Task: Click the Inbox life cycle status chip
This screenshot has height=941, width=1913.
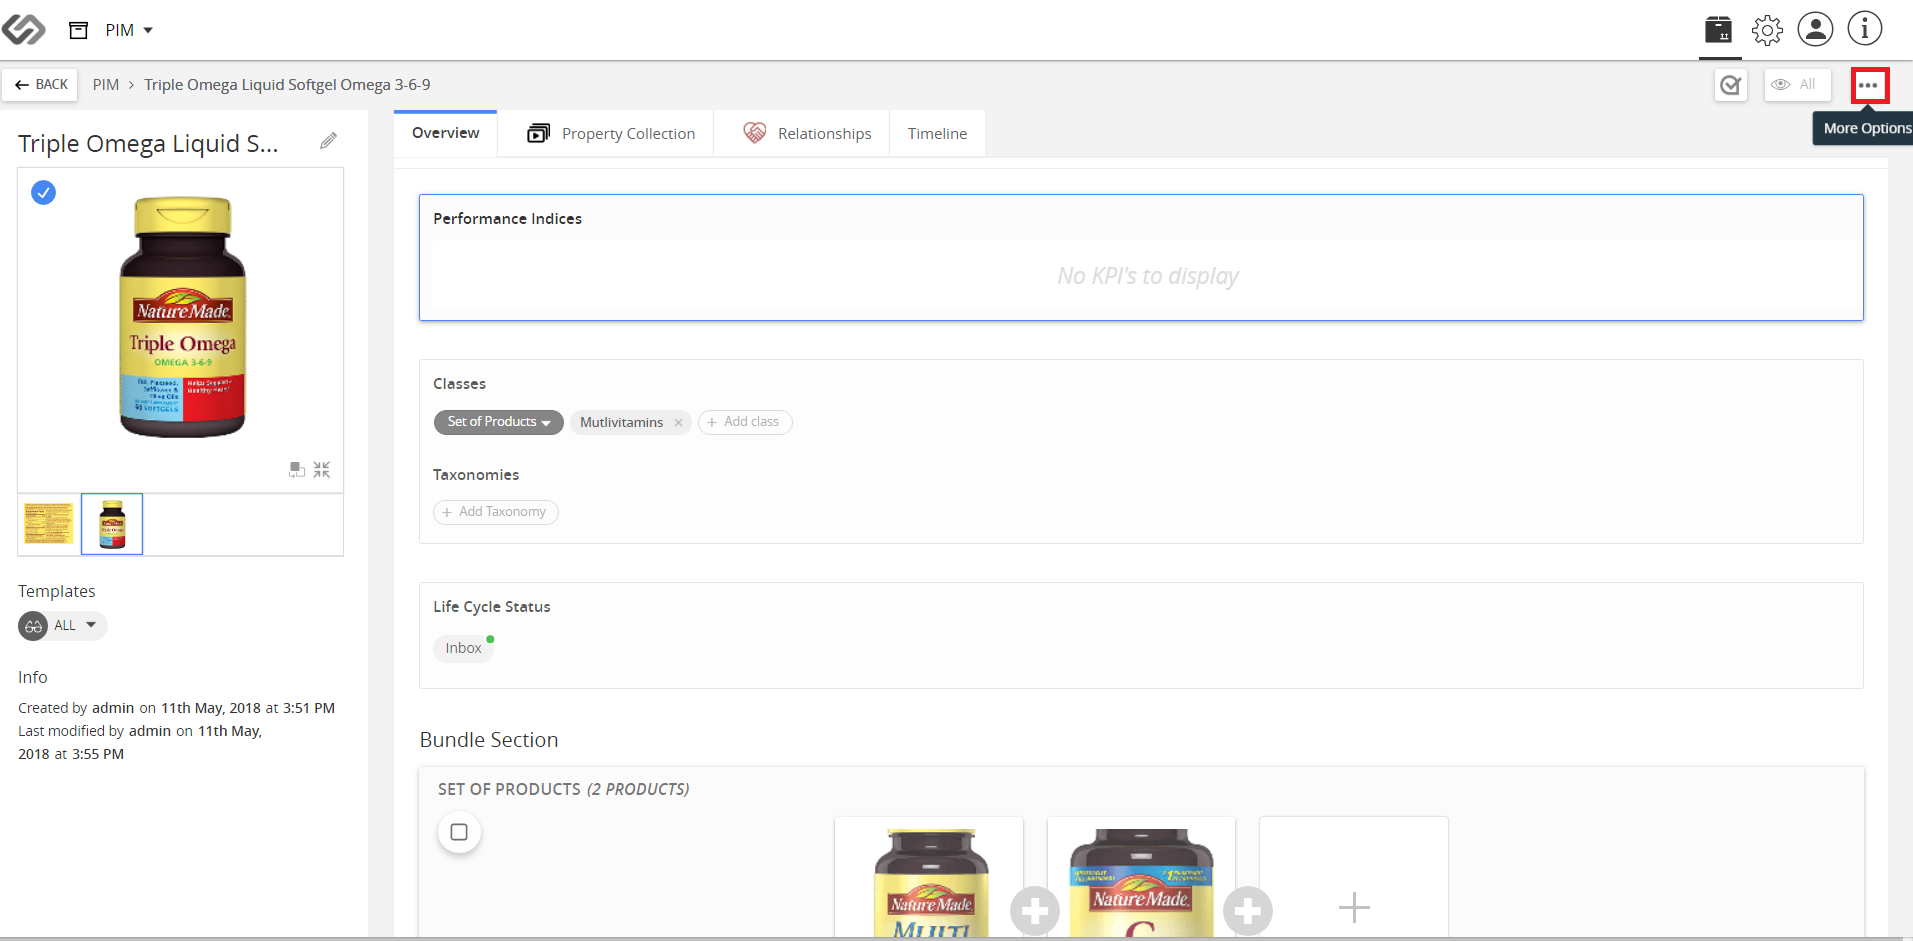Action: pos(463,648)
